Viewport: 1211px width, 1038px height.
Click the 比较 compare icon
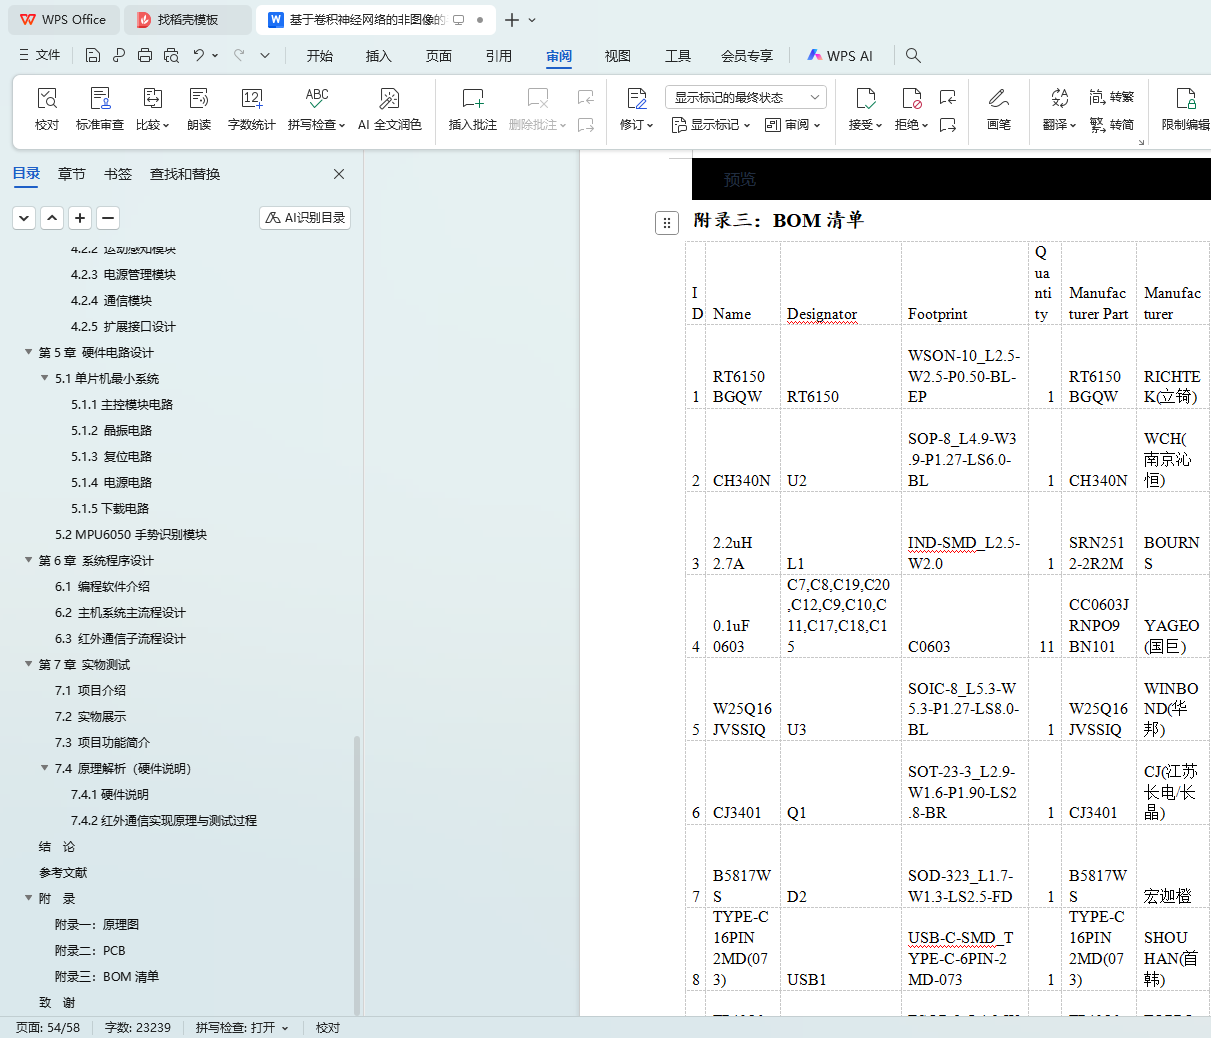coord(153,98)
